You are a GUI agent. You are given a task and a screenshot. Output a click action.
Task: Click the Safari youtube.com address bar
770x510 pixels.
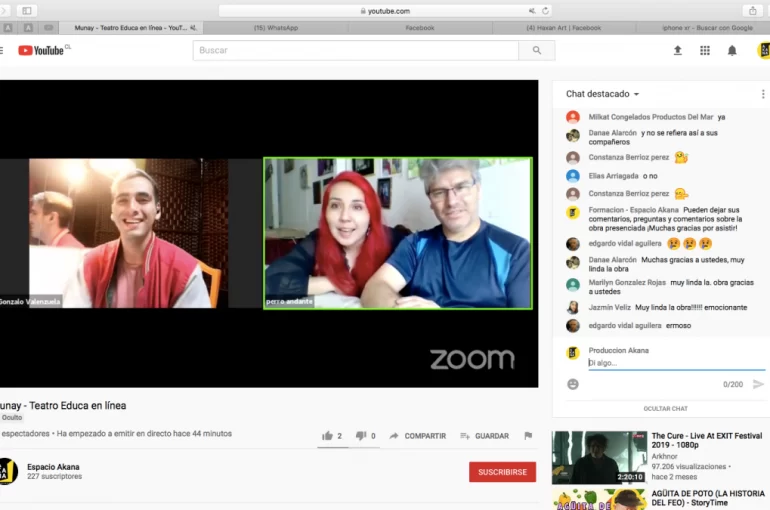(x=385, y=11)
